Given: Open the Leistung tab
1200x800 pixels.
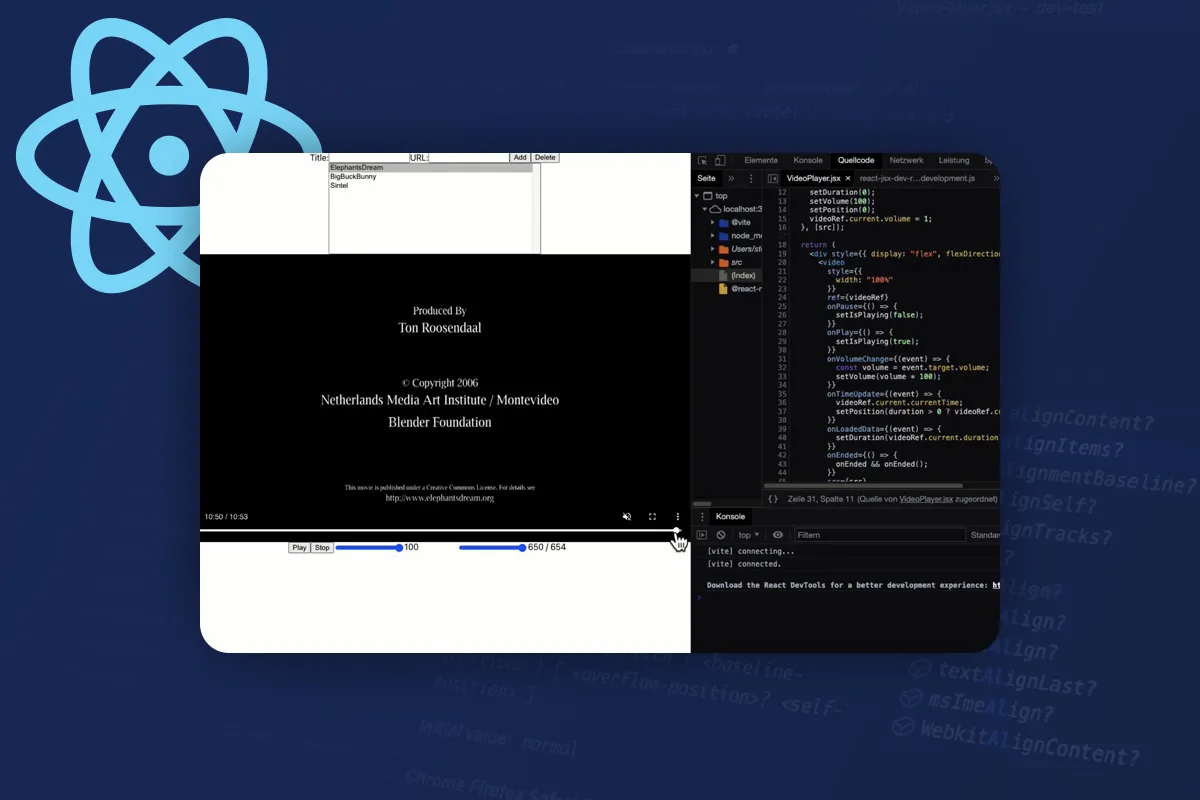Looking at the screenshot, I should click(x=954, y=160).
